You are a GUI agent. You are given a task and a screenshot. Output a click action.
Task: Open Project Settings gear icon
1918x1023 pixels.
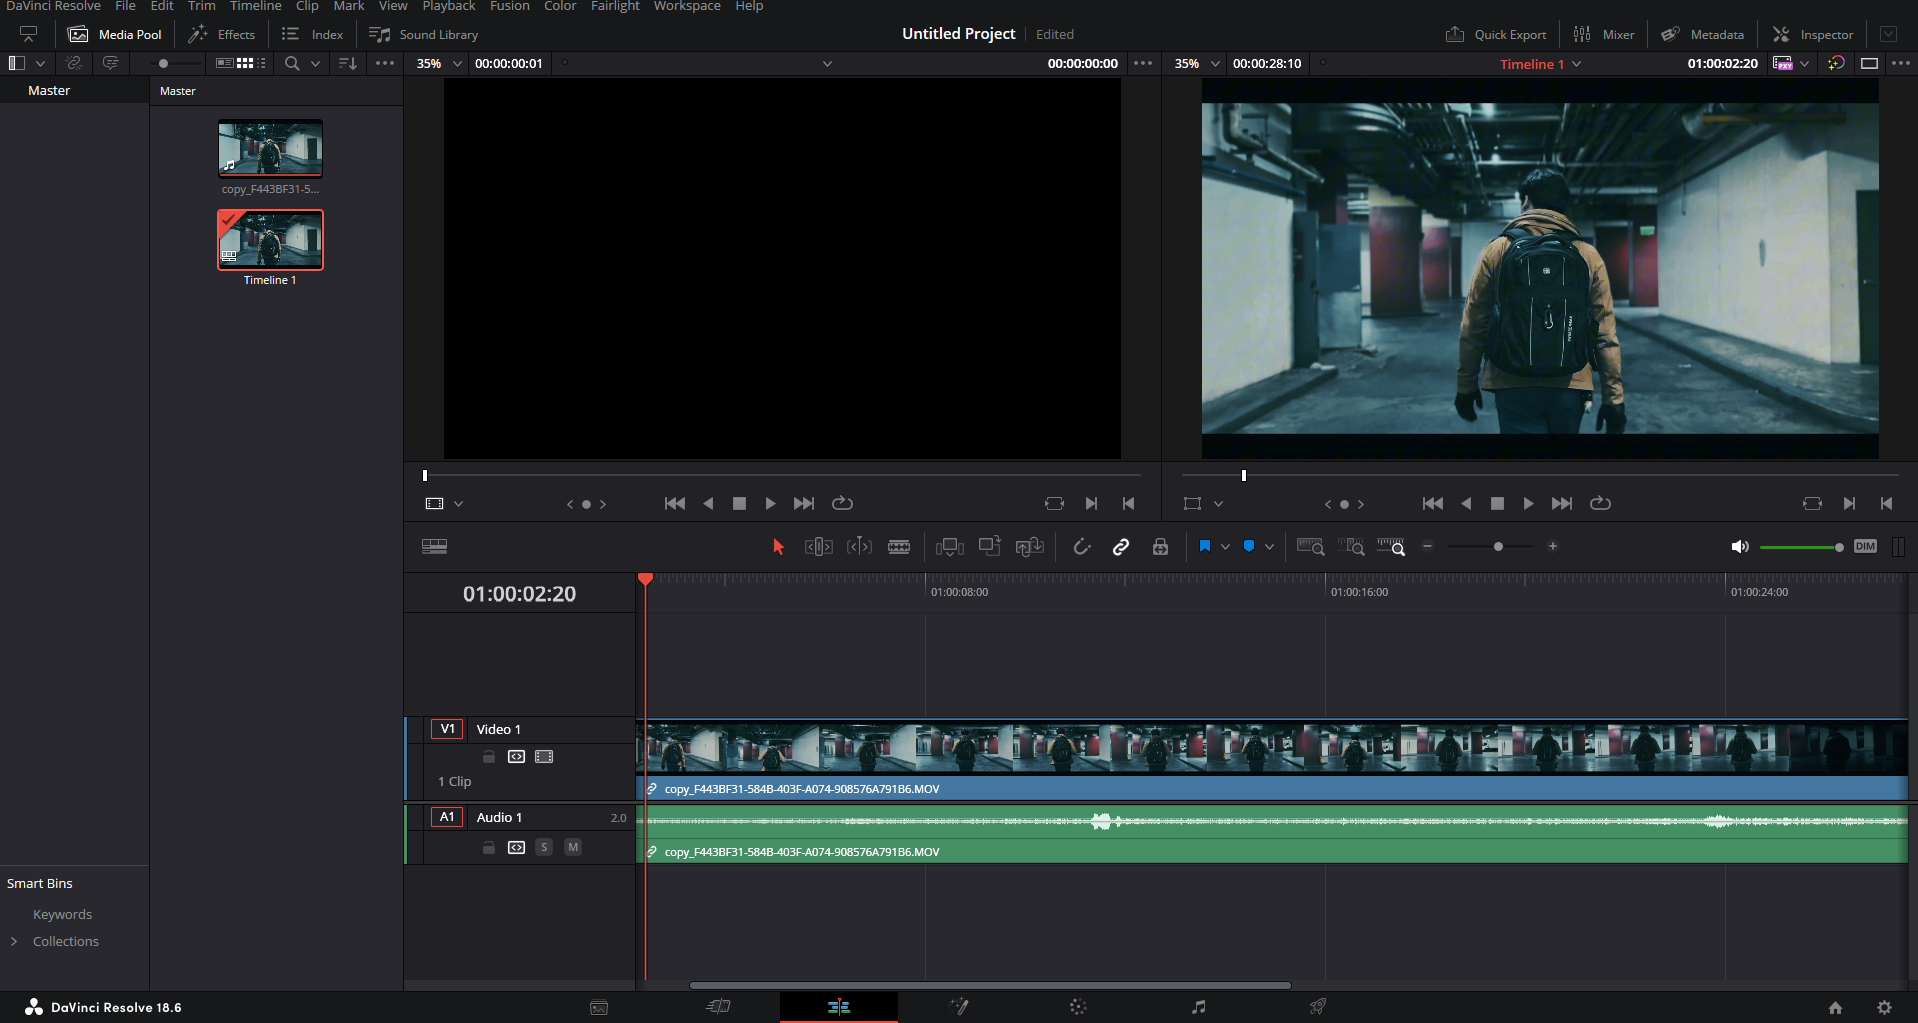click(1884, 1007)
